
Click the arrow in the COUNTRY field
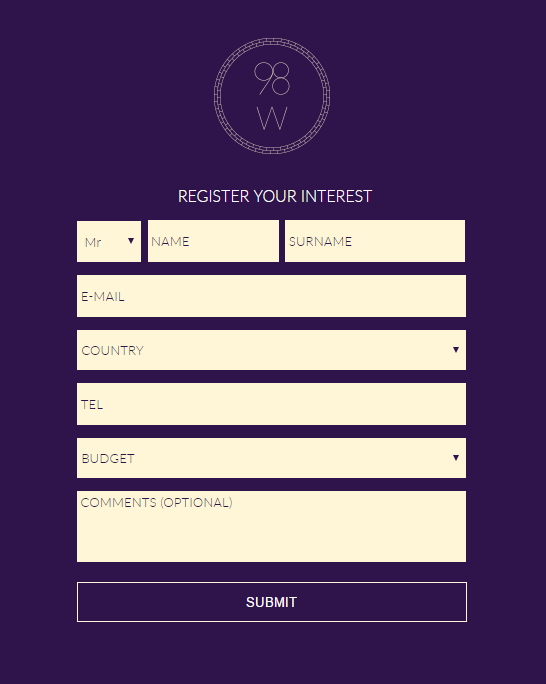[x=456, y=349]
